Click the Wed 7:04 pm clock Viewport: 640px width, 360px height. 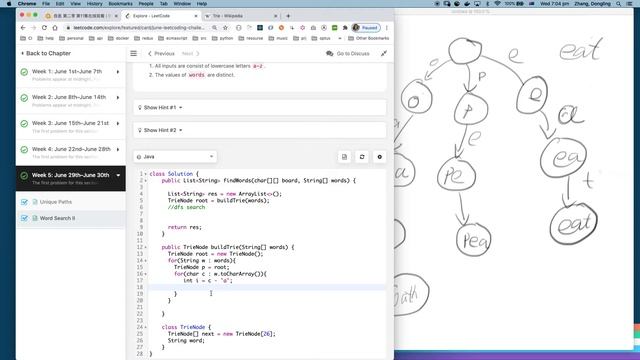coord(554,4)
